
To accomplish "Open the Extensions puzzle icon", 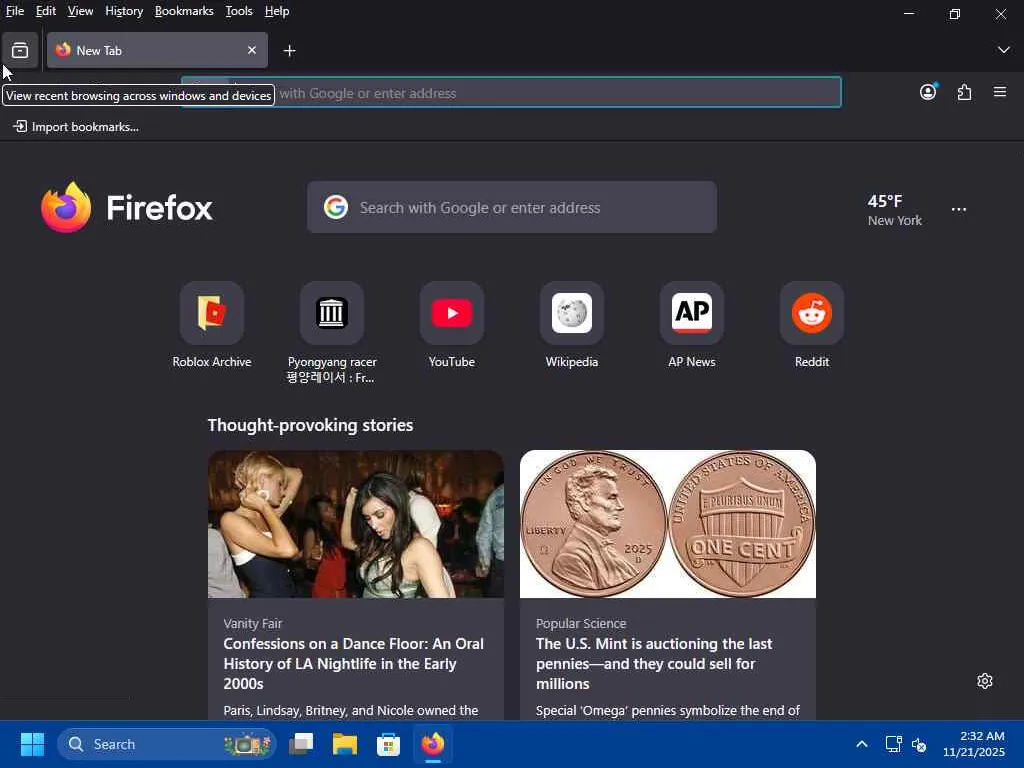I will [x=964, y=92].
